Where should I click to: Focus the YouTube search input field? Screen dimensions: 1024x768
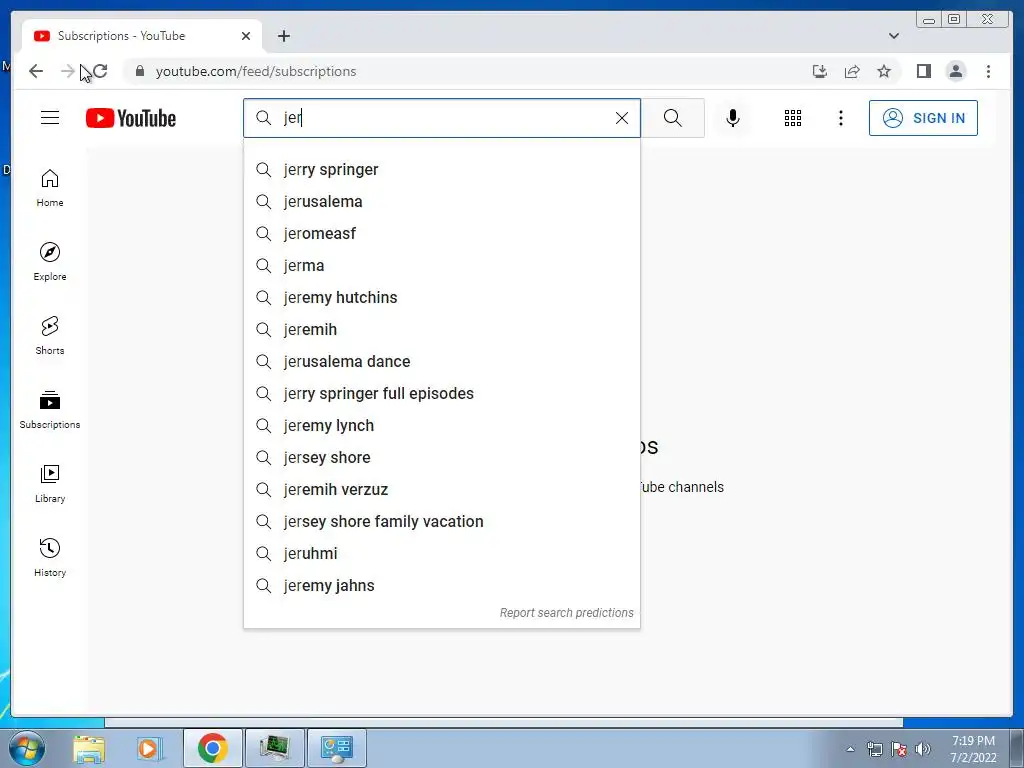[x=444, y=118]
